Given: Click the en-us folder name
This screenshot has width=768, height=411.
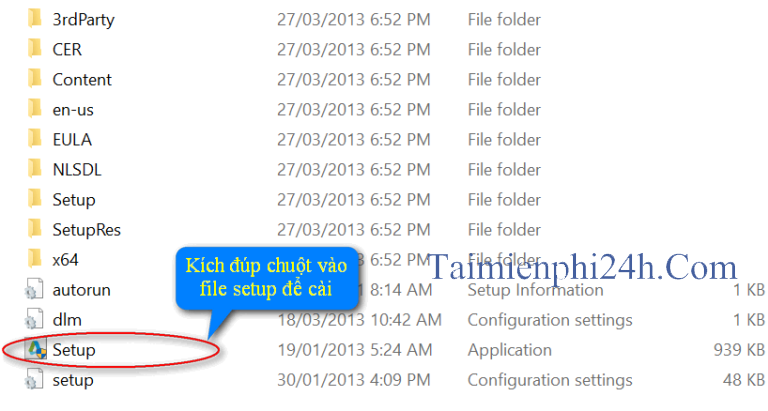Looking at the screenshot, I should click(x=73, y=110).
